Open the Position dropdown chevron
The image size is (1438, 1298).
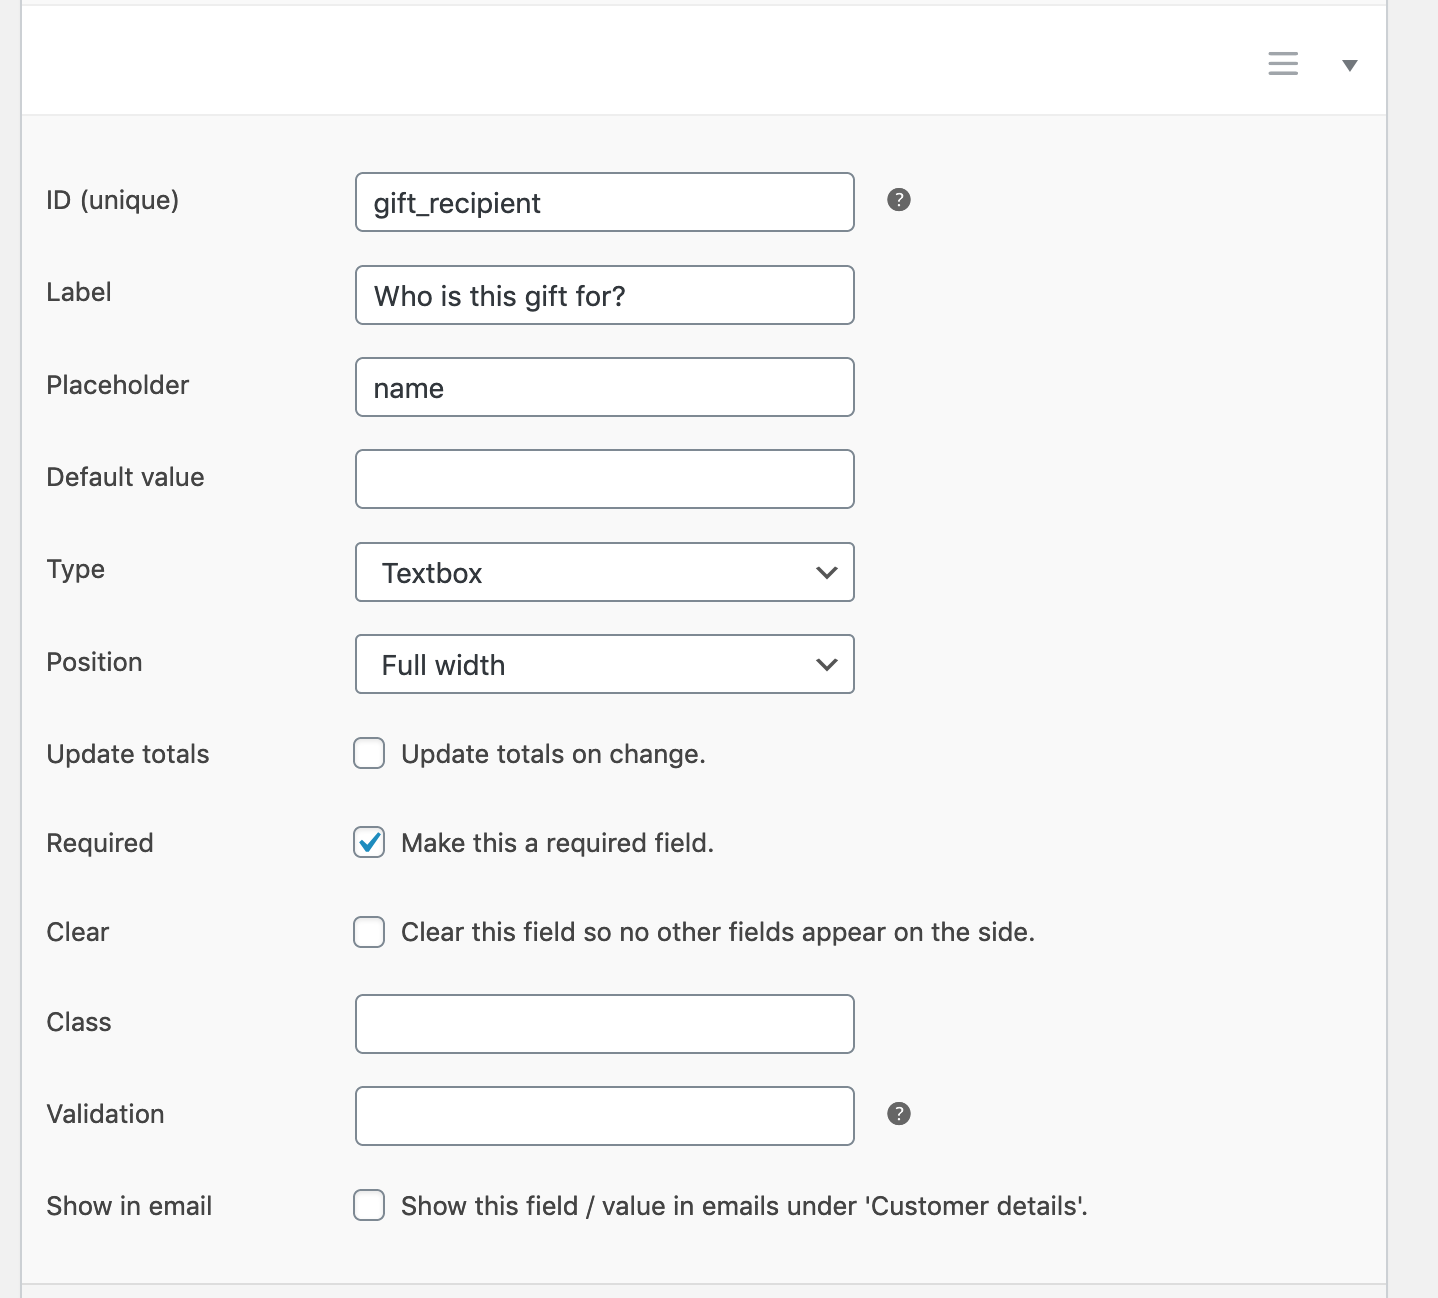pyautogui.click(x=826, y=664)
